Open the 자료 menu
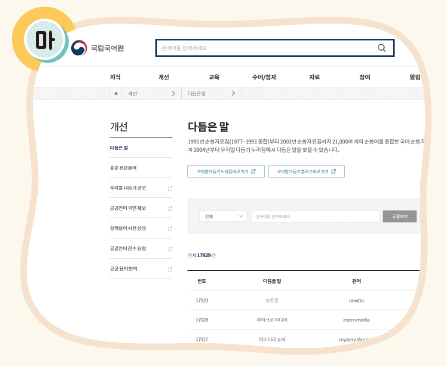Viewport: 447px width, 366px height. click(314, 77)
